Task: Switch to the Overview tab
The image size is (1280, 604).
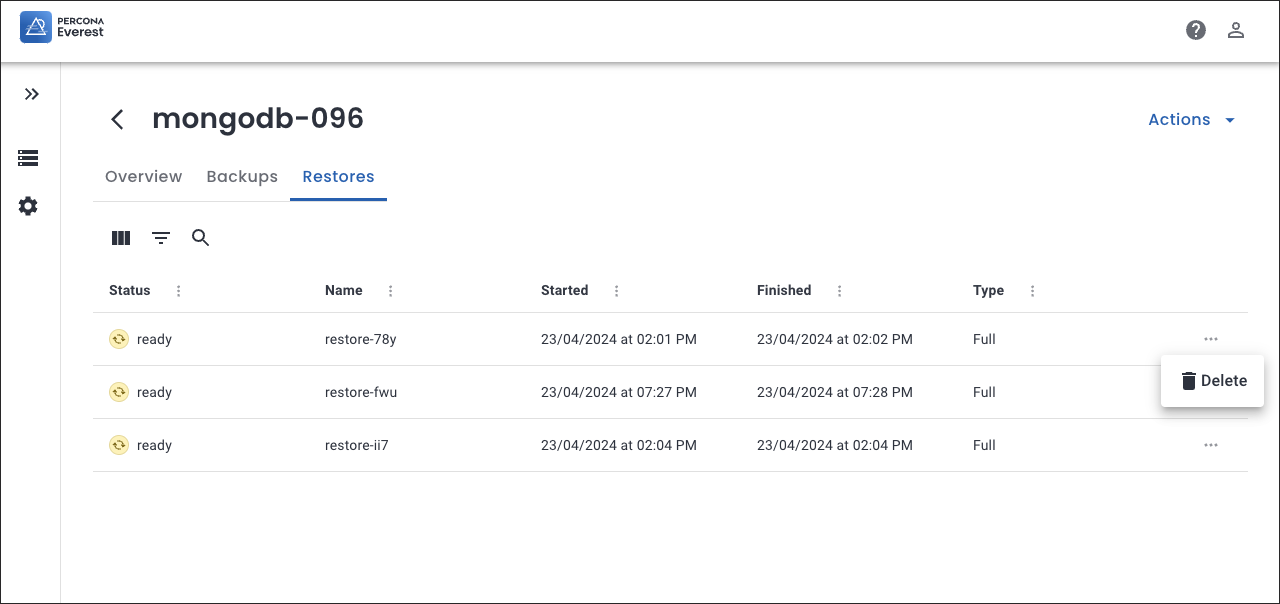Action: coord(143,177)
